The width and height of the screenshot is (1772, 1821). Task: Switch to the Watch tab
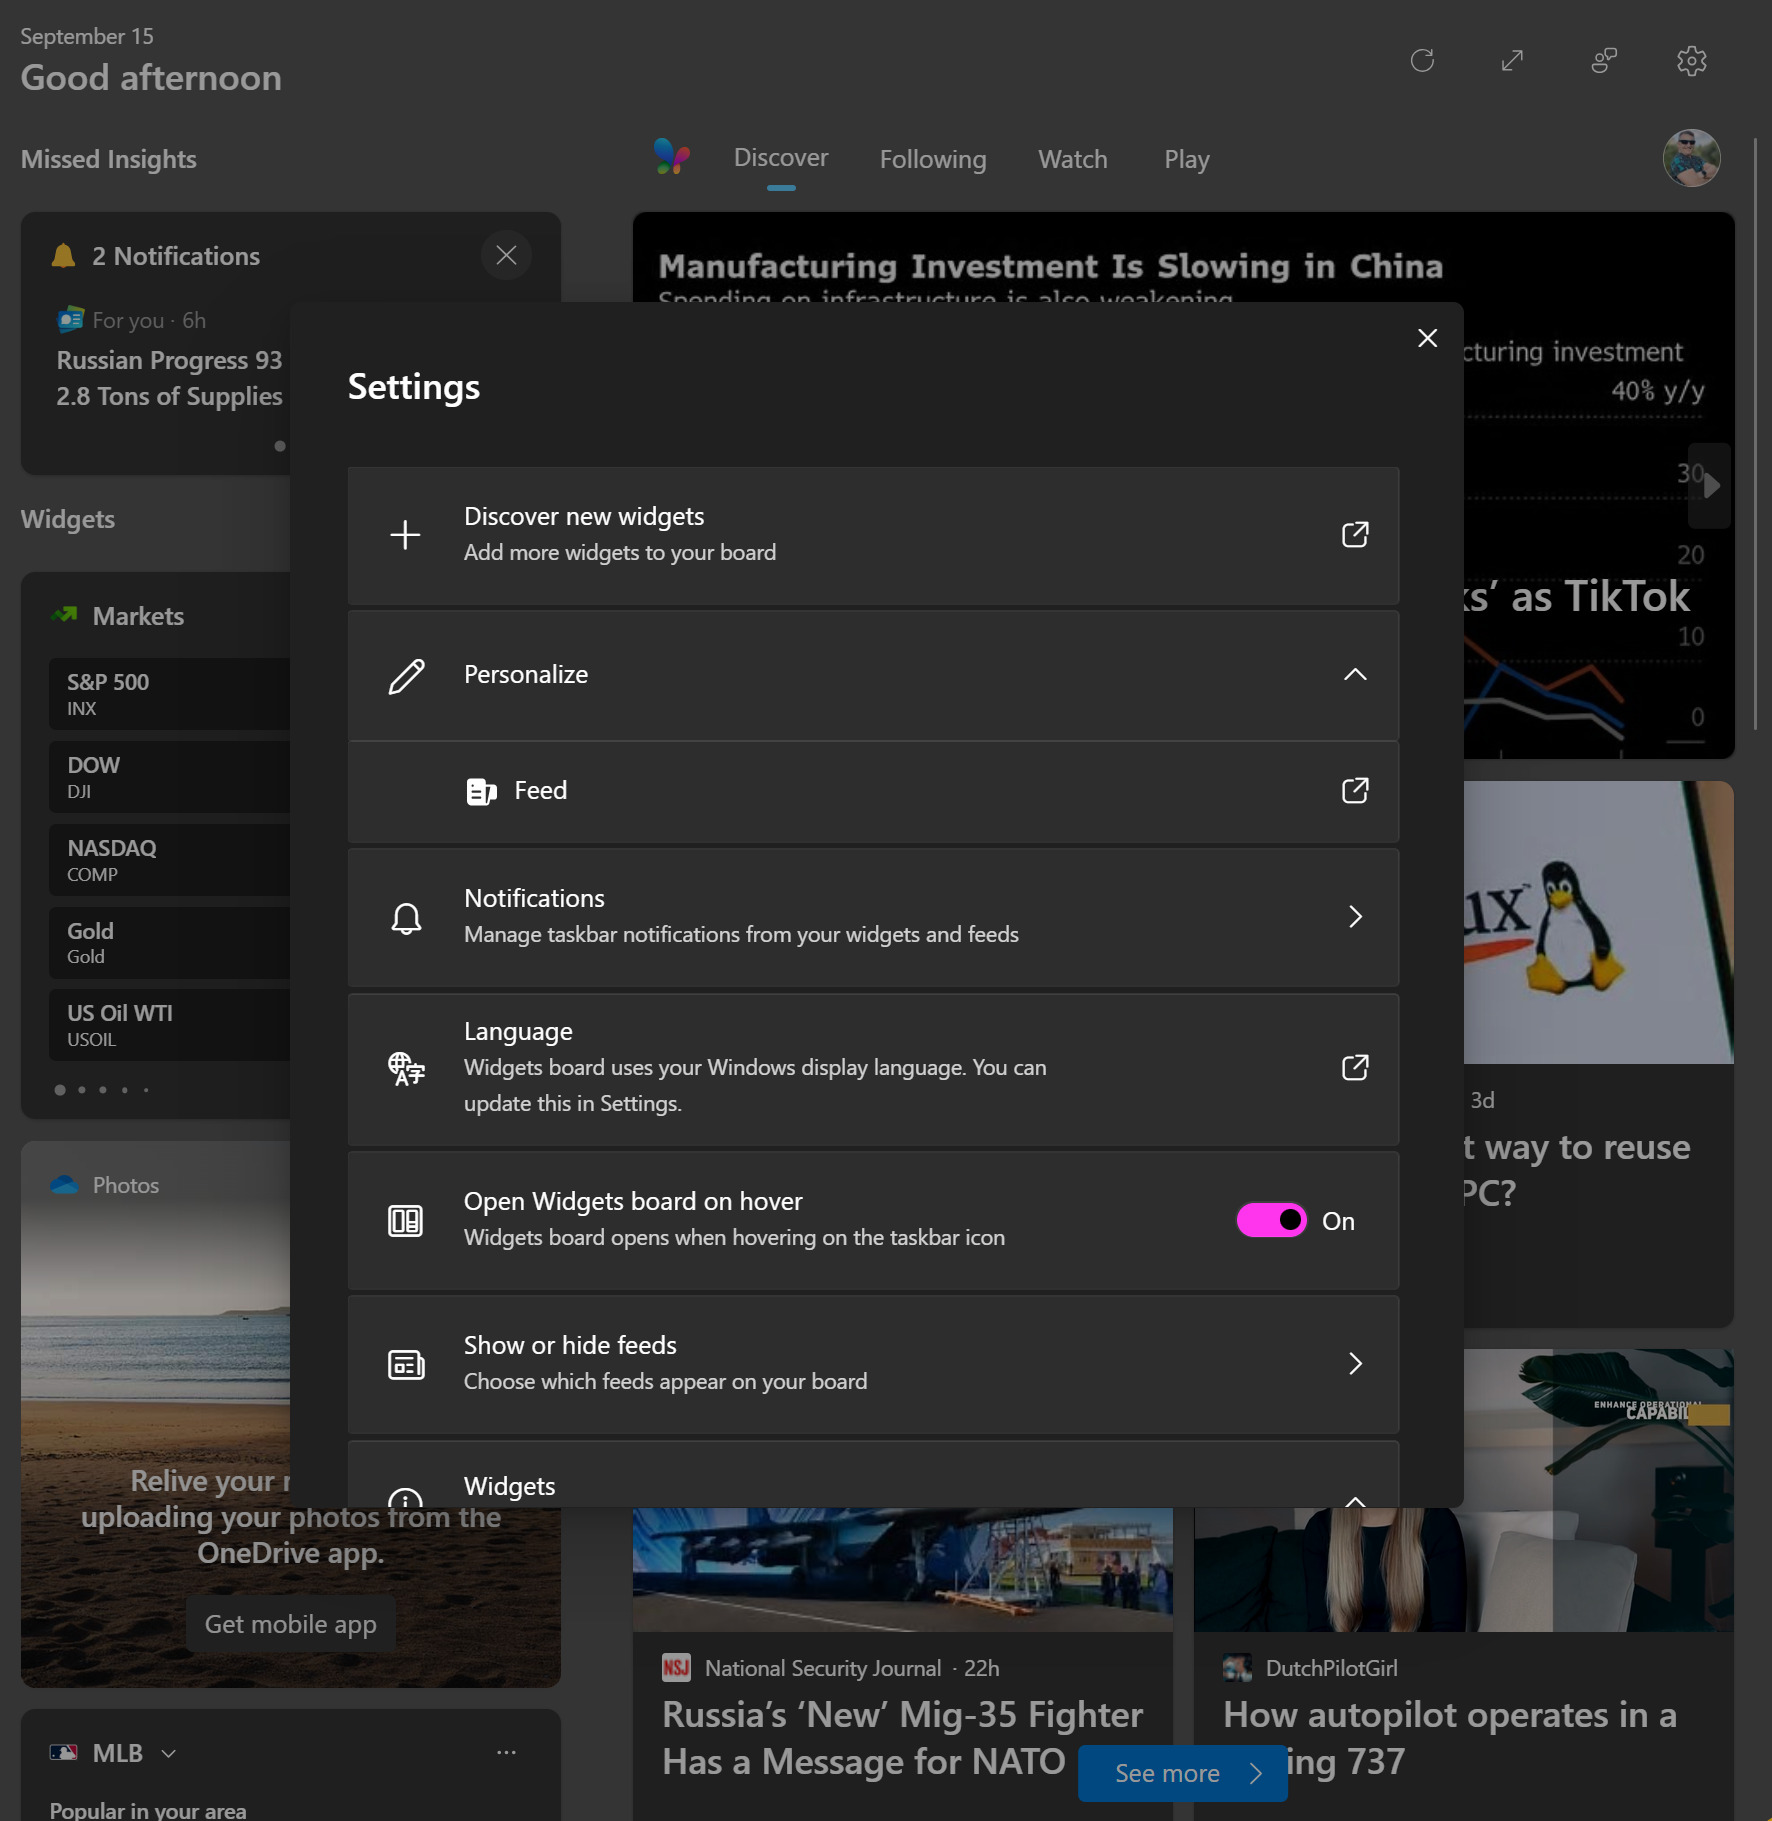[x=1072, y=159]
